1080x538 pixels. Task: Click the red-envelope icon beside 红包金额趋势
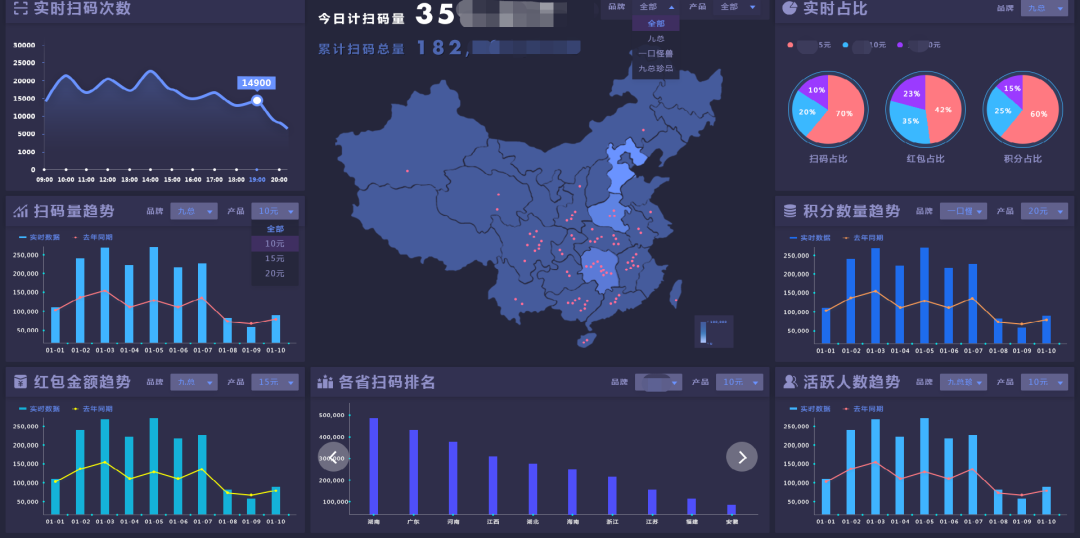point(21,382)
